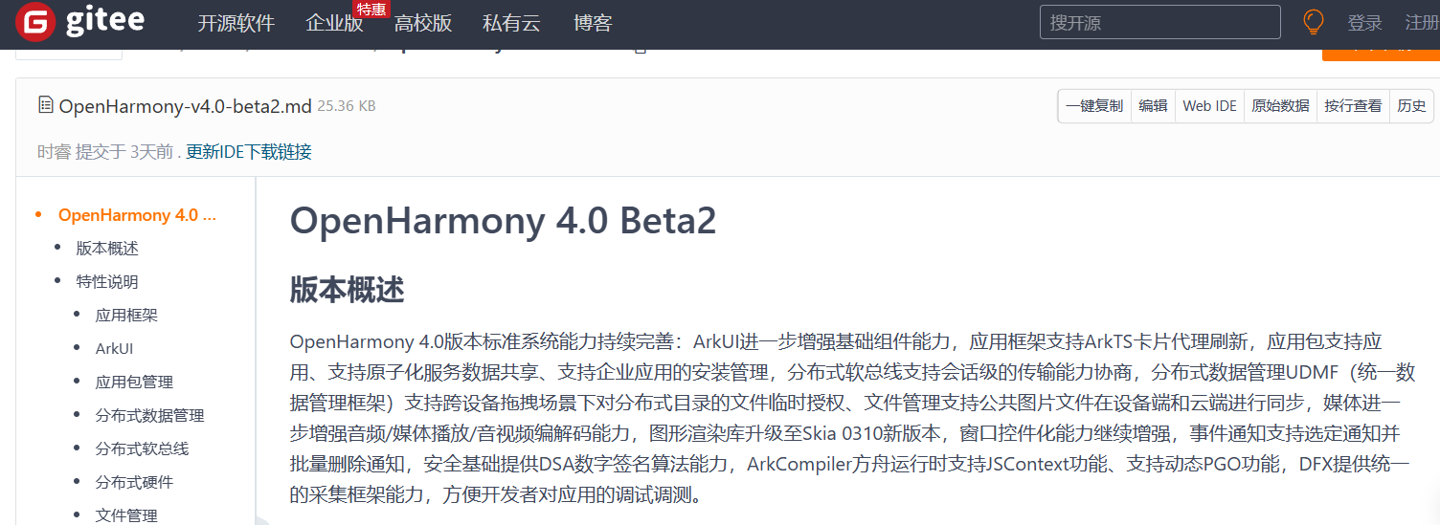
Task: Jump to ArkUI section in outline
Action: pos(114,349)
